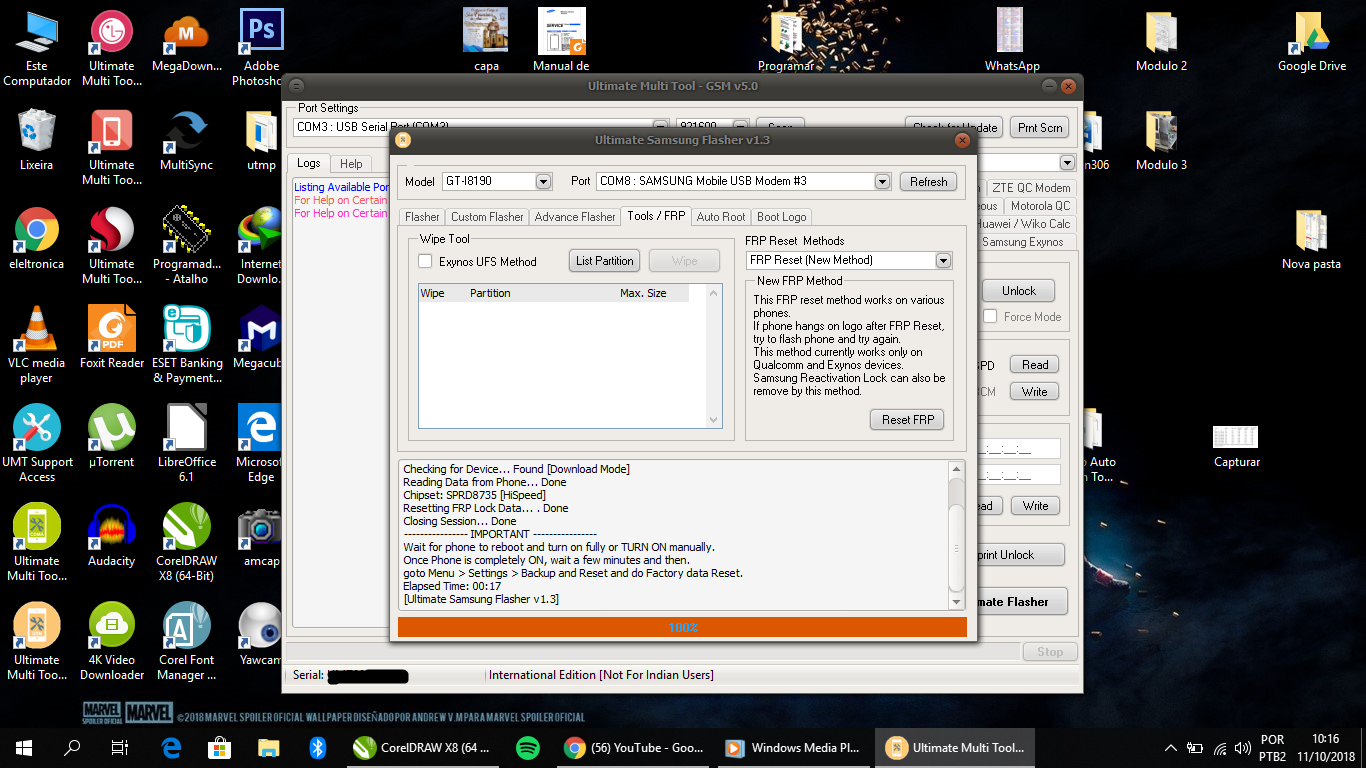Image resolution: width=1366 pixels, height=768 pixels.
Task: Open the Modulo 3 folder
Action: click(1161, 139)
